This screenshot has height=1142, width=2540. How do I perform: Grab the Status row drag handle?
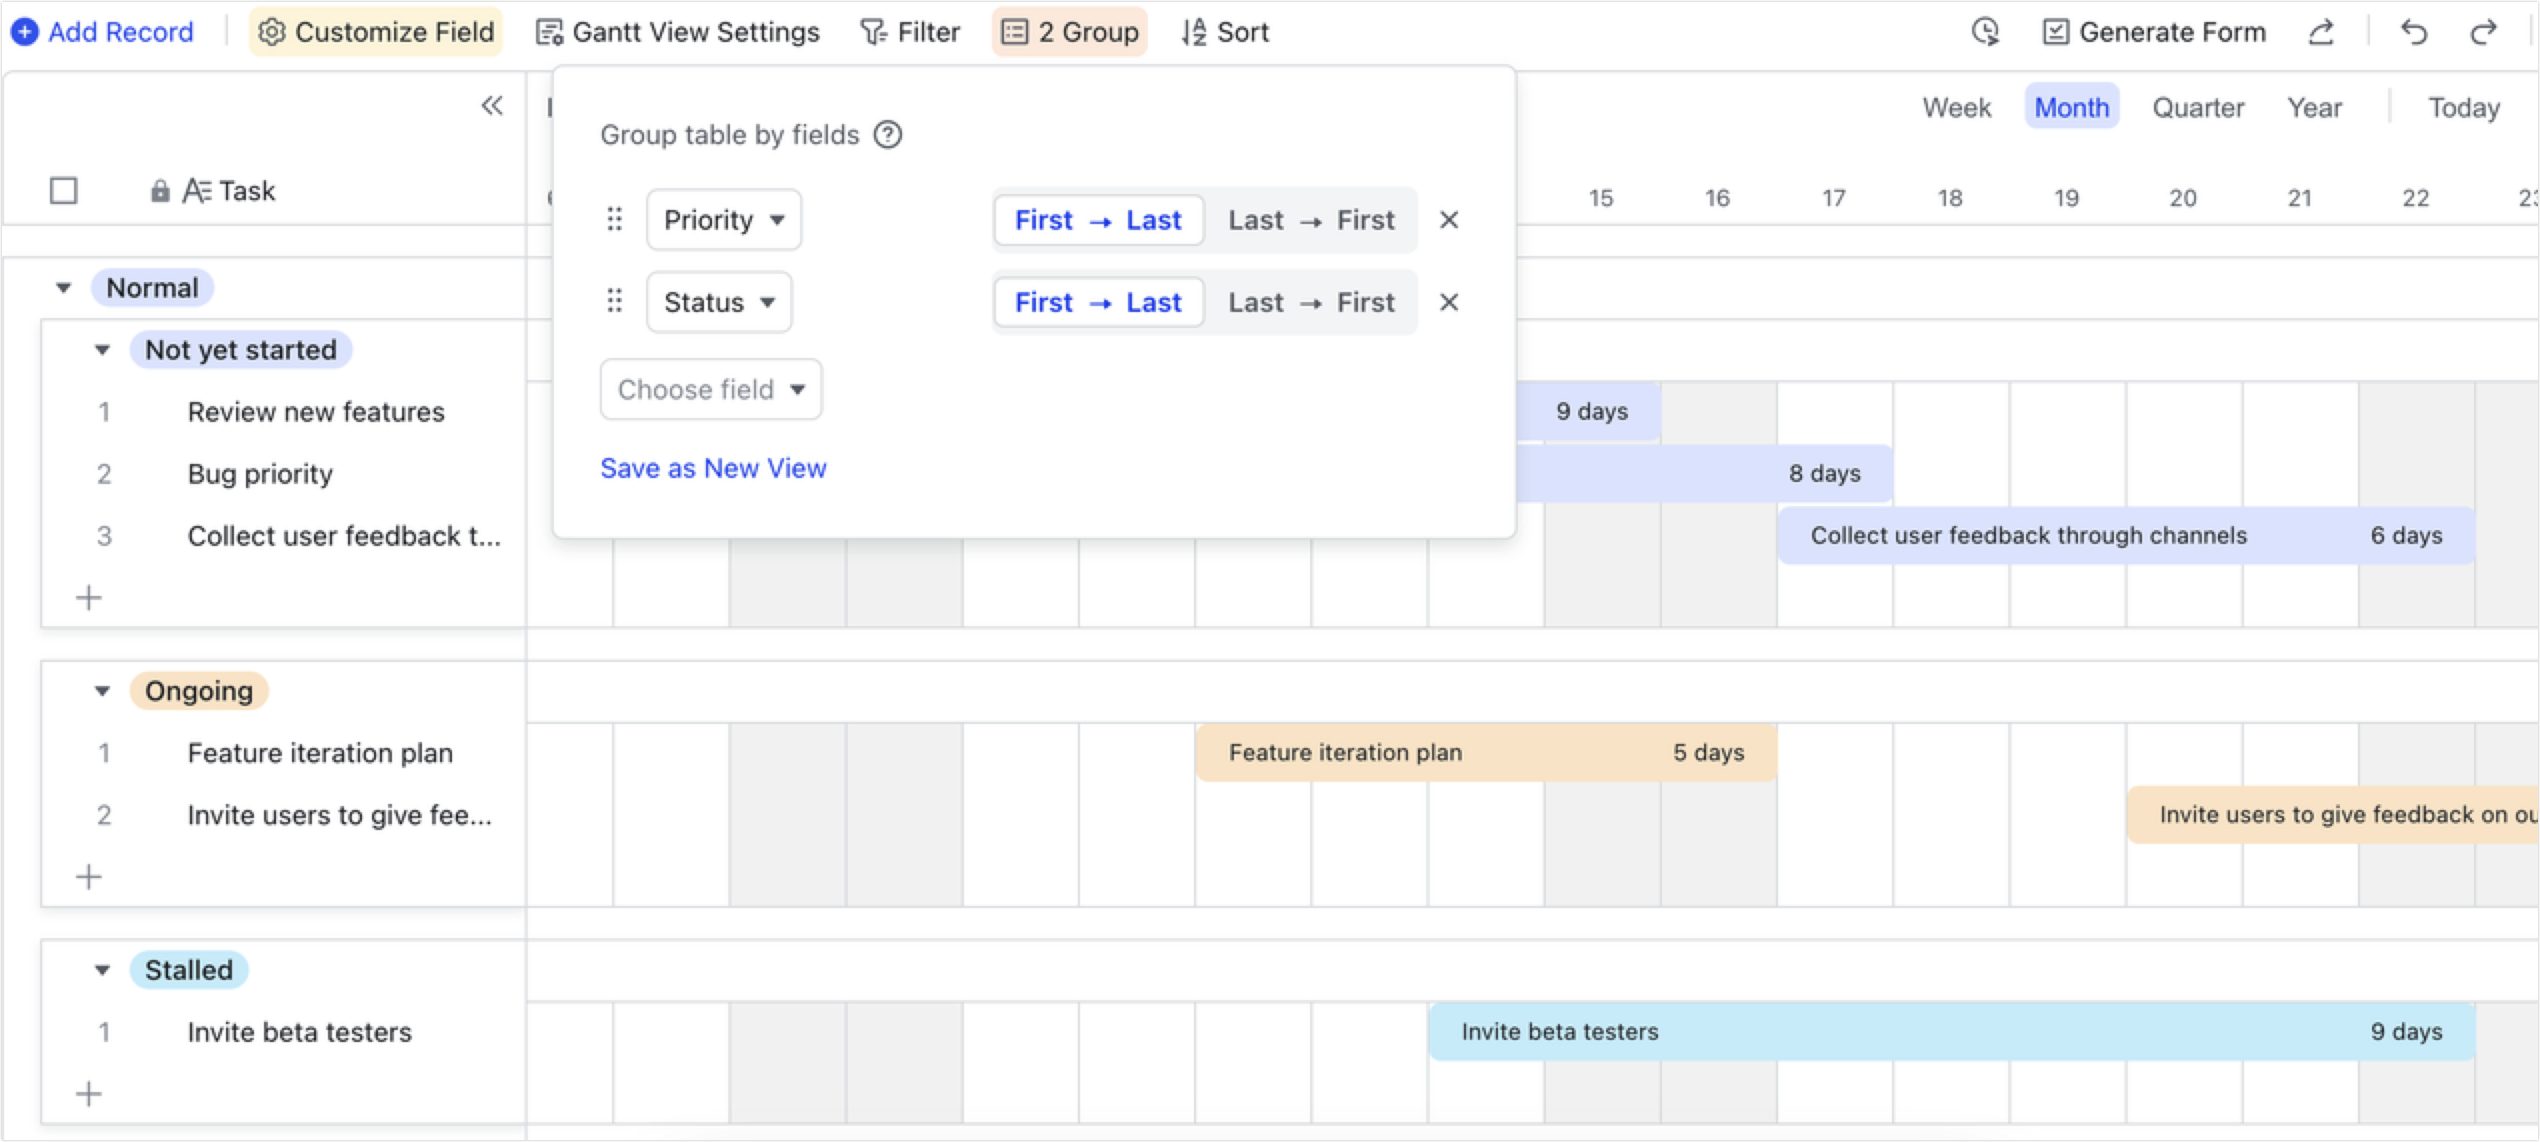(615, 301)
